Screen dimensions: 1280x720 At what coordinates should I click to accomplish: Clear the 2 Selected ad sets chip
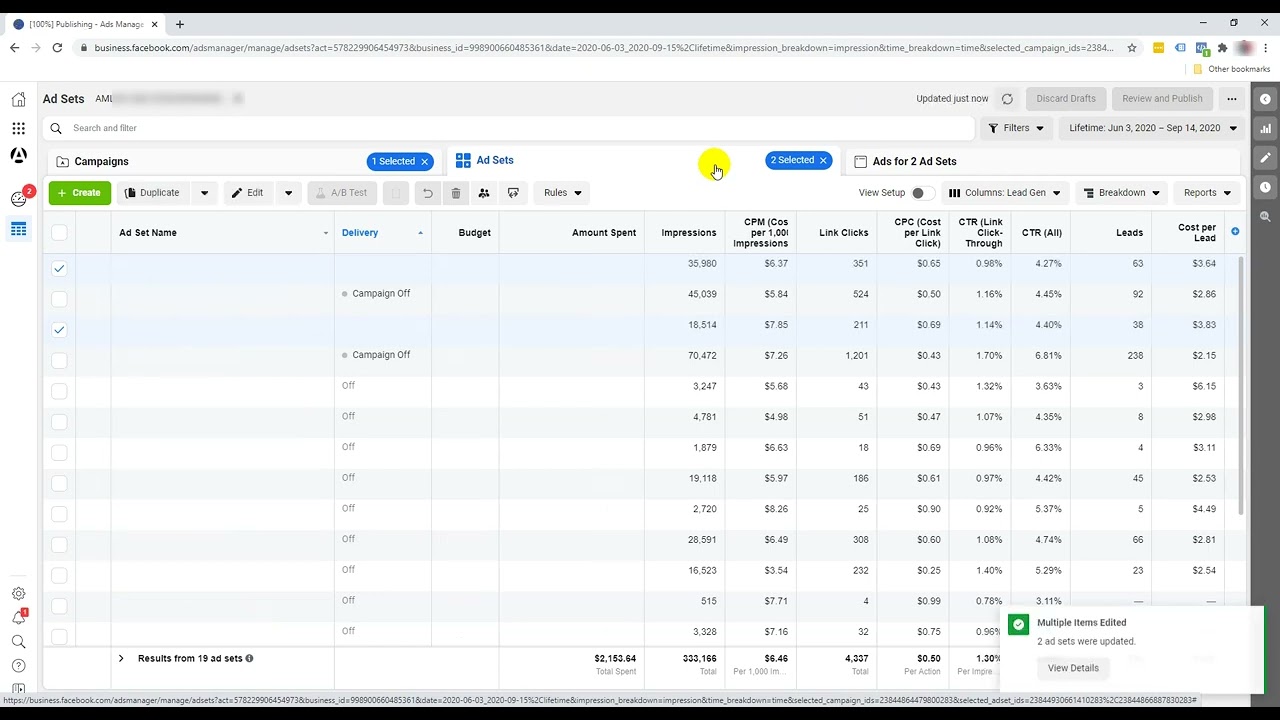pos(823,160)
